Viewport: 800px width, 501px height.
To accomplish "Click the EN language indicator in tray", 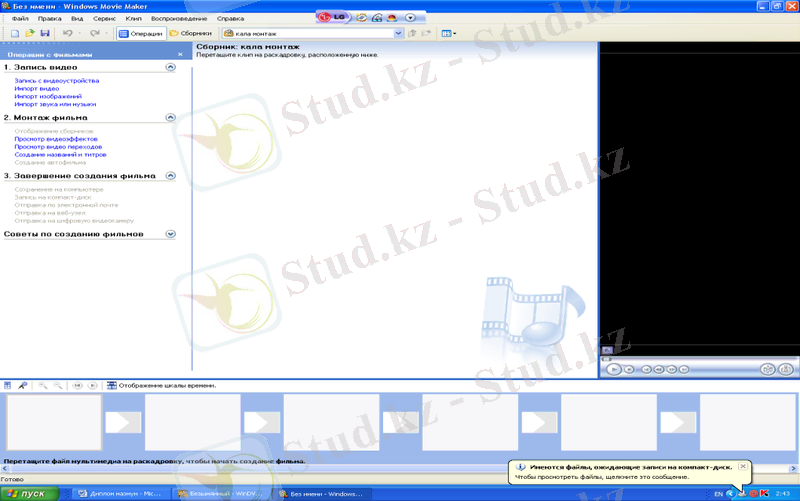I will (x=718, y=494).
